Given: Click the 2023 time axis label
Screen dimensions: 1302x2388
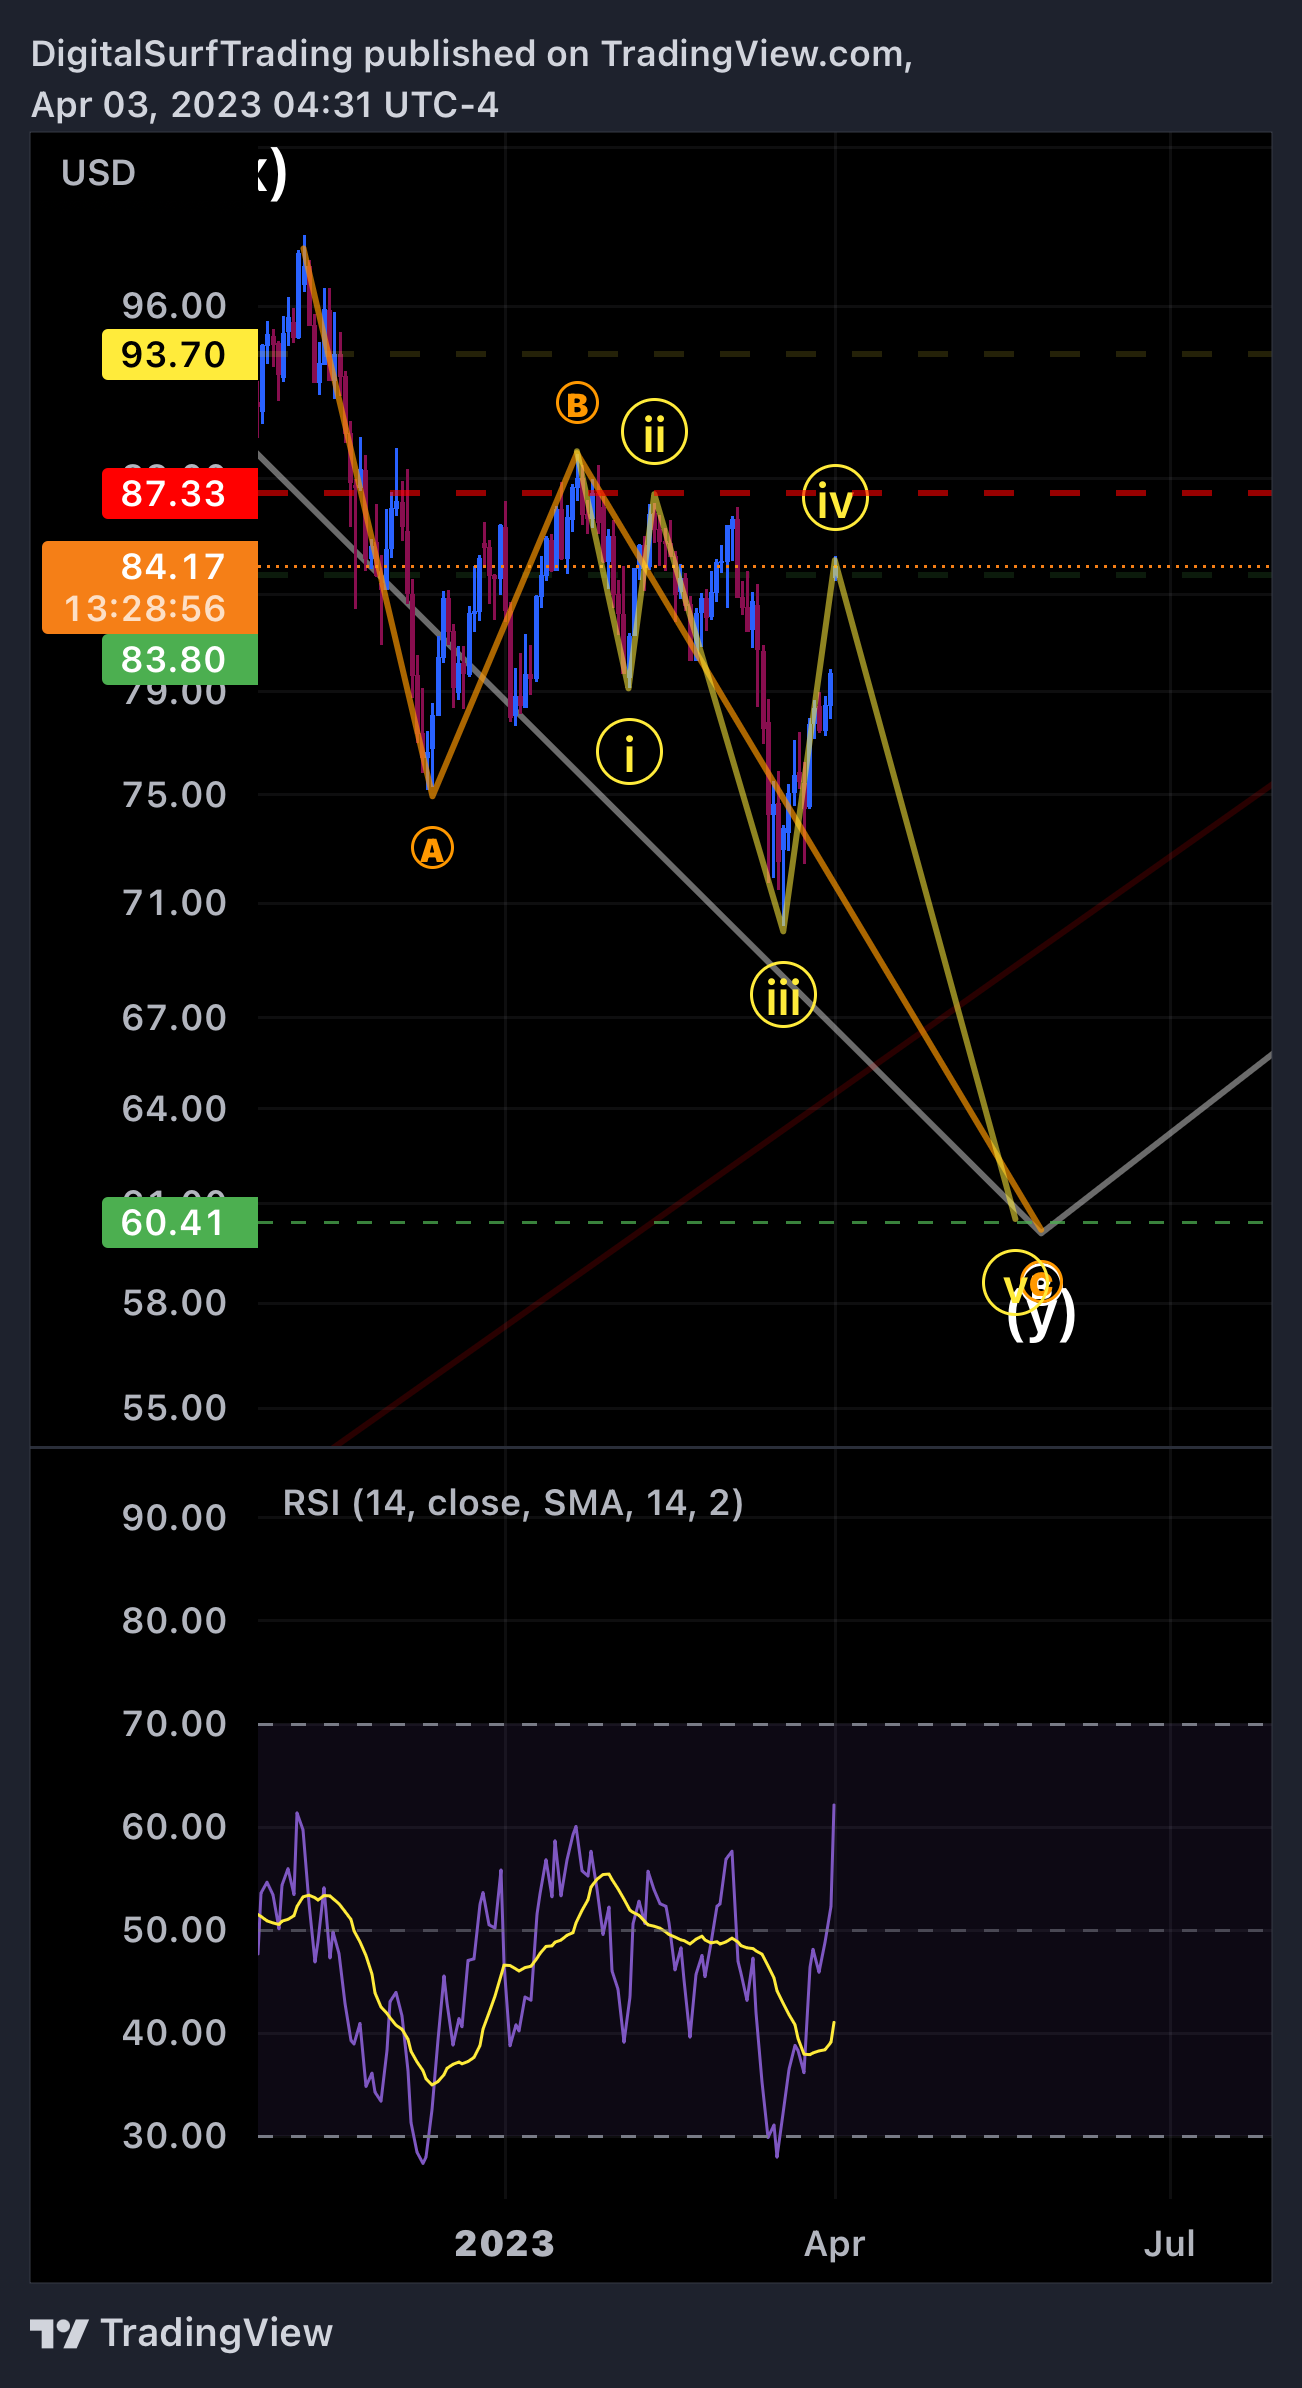Looking at the screenshot, I should [505, 2243].
